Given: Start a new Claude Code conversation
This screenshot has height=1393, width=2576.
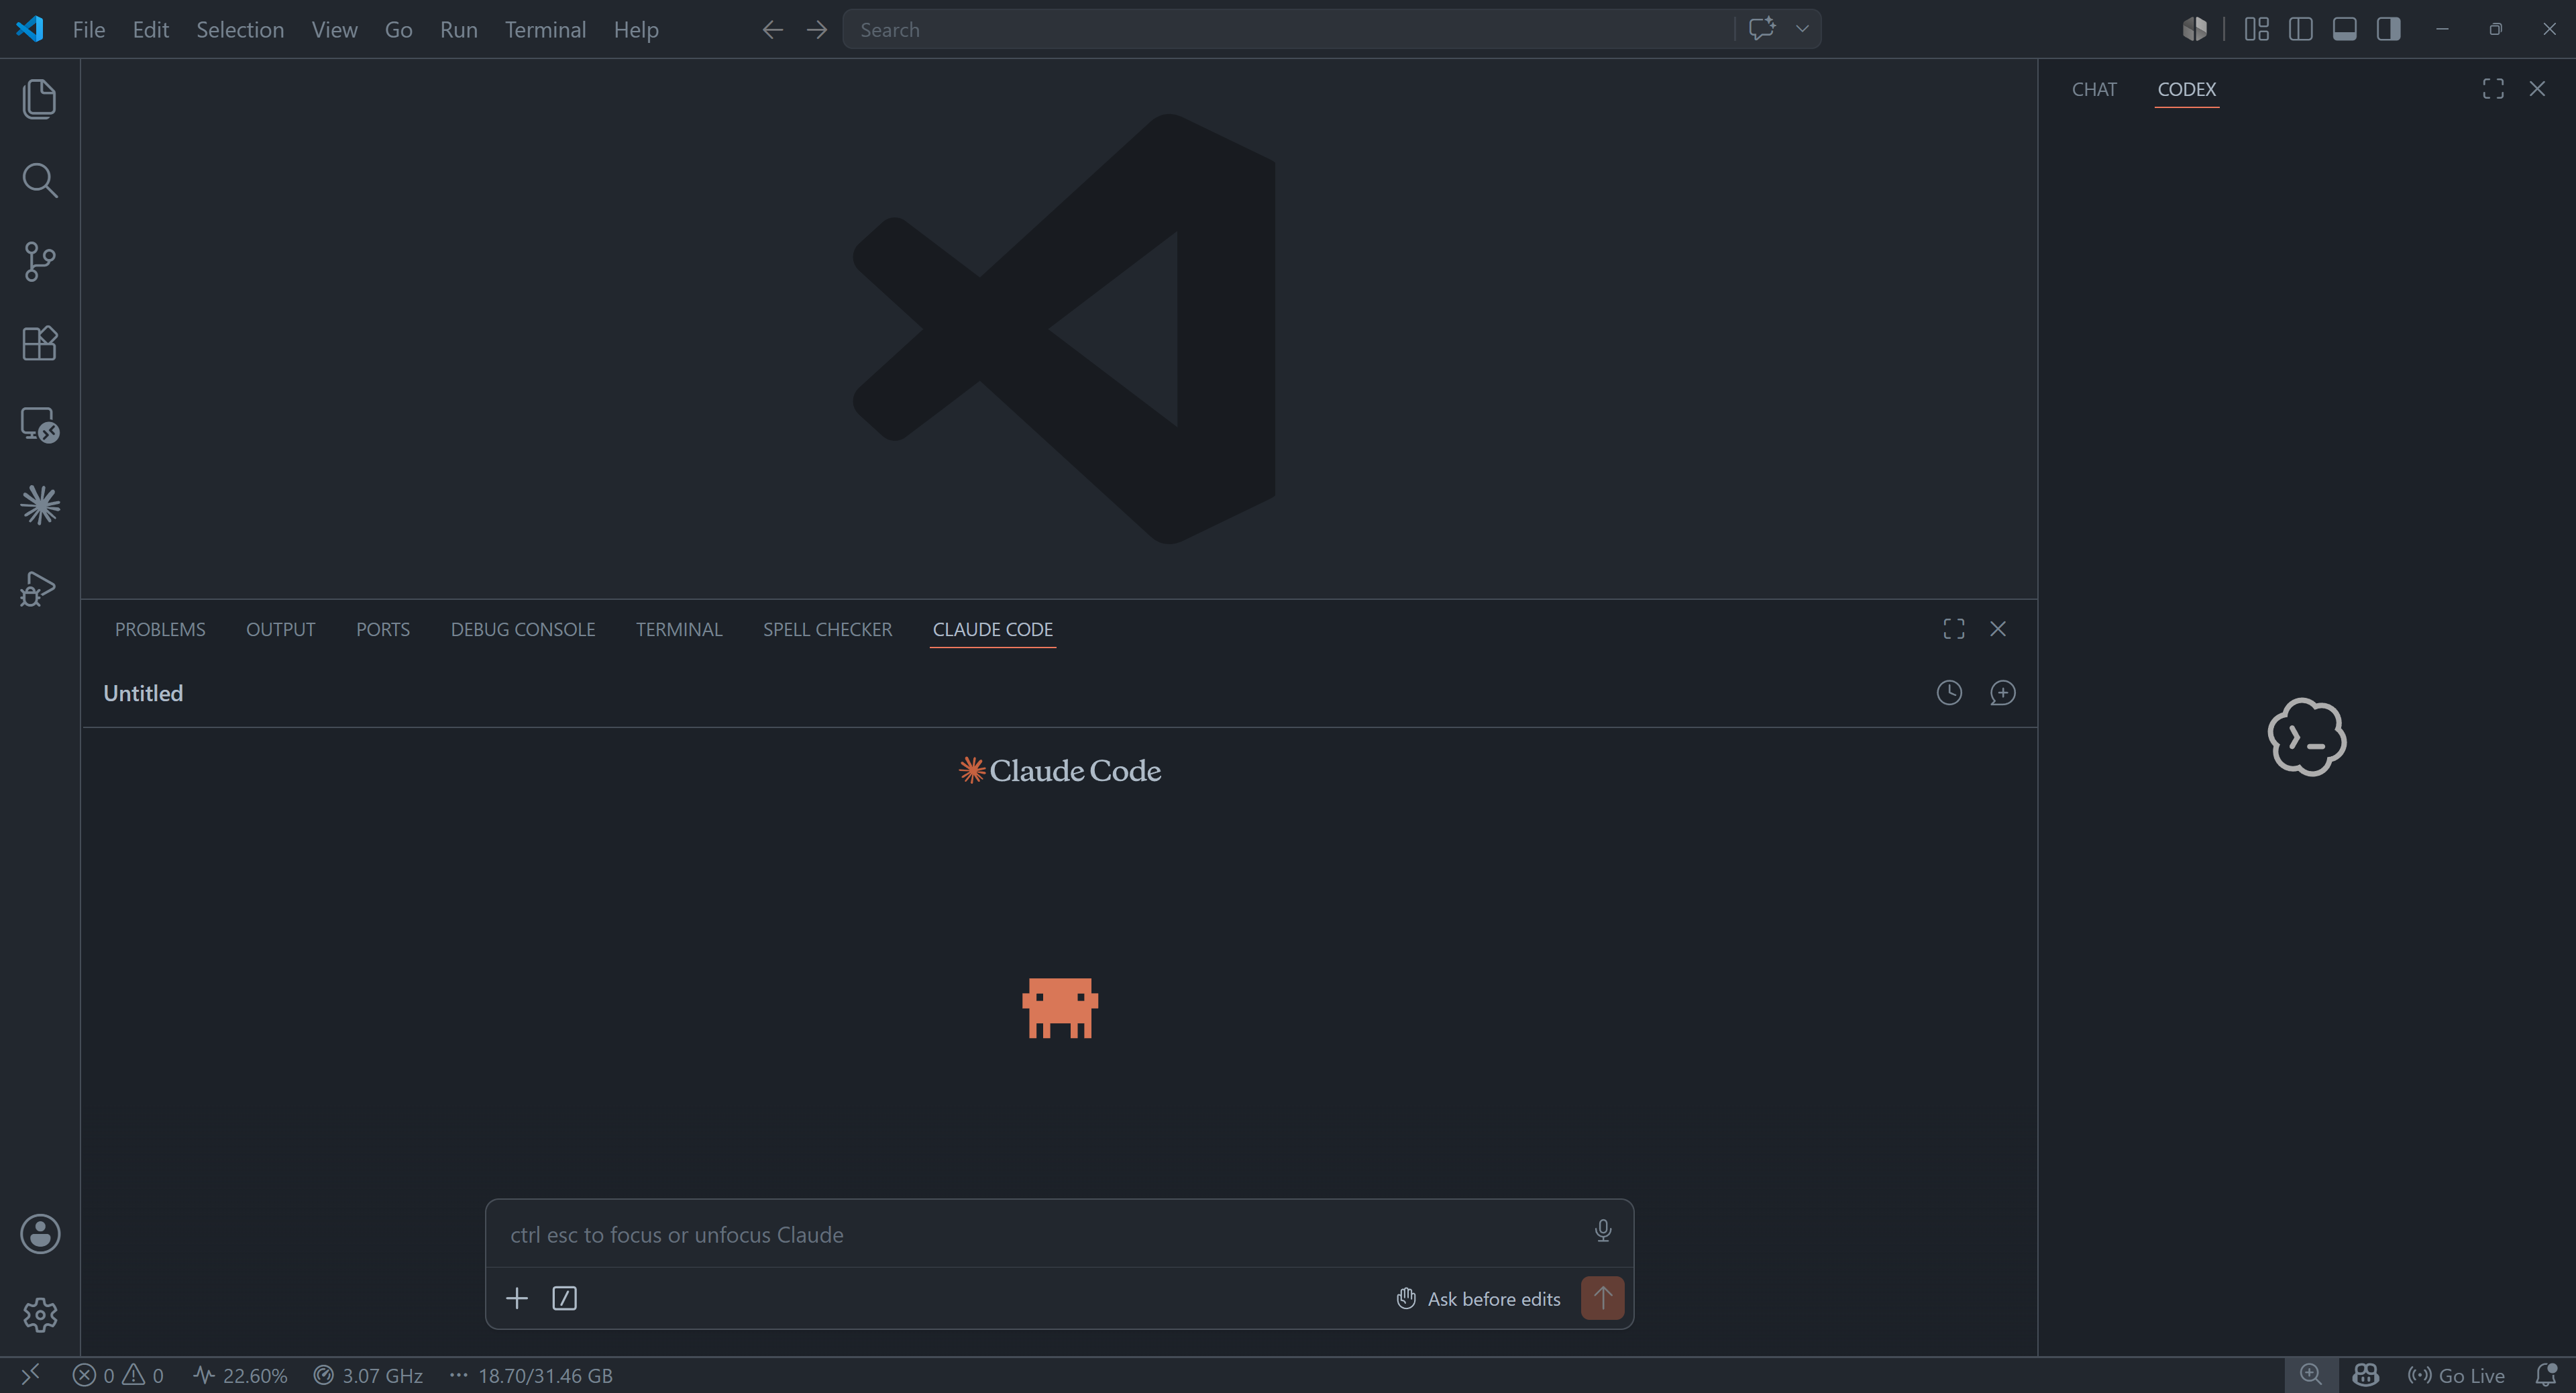Looking at the screenshot, I should coord(2002,693).
